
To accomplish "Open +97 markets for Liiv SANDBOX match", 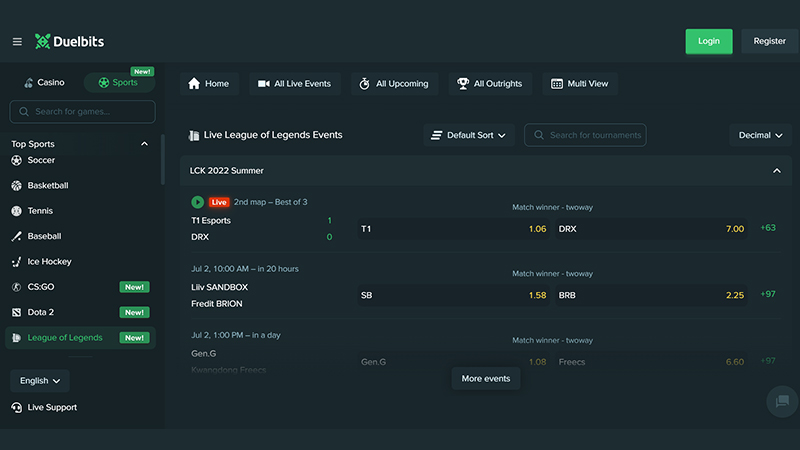I will coord(768,294).
